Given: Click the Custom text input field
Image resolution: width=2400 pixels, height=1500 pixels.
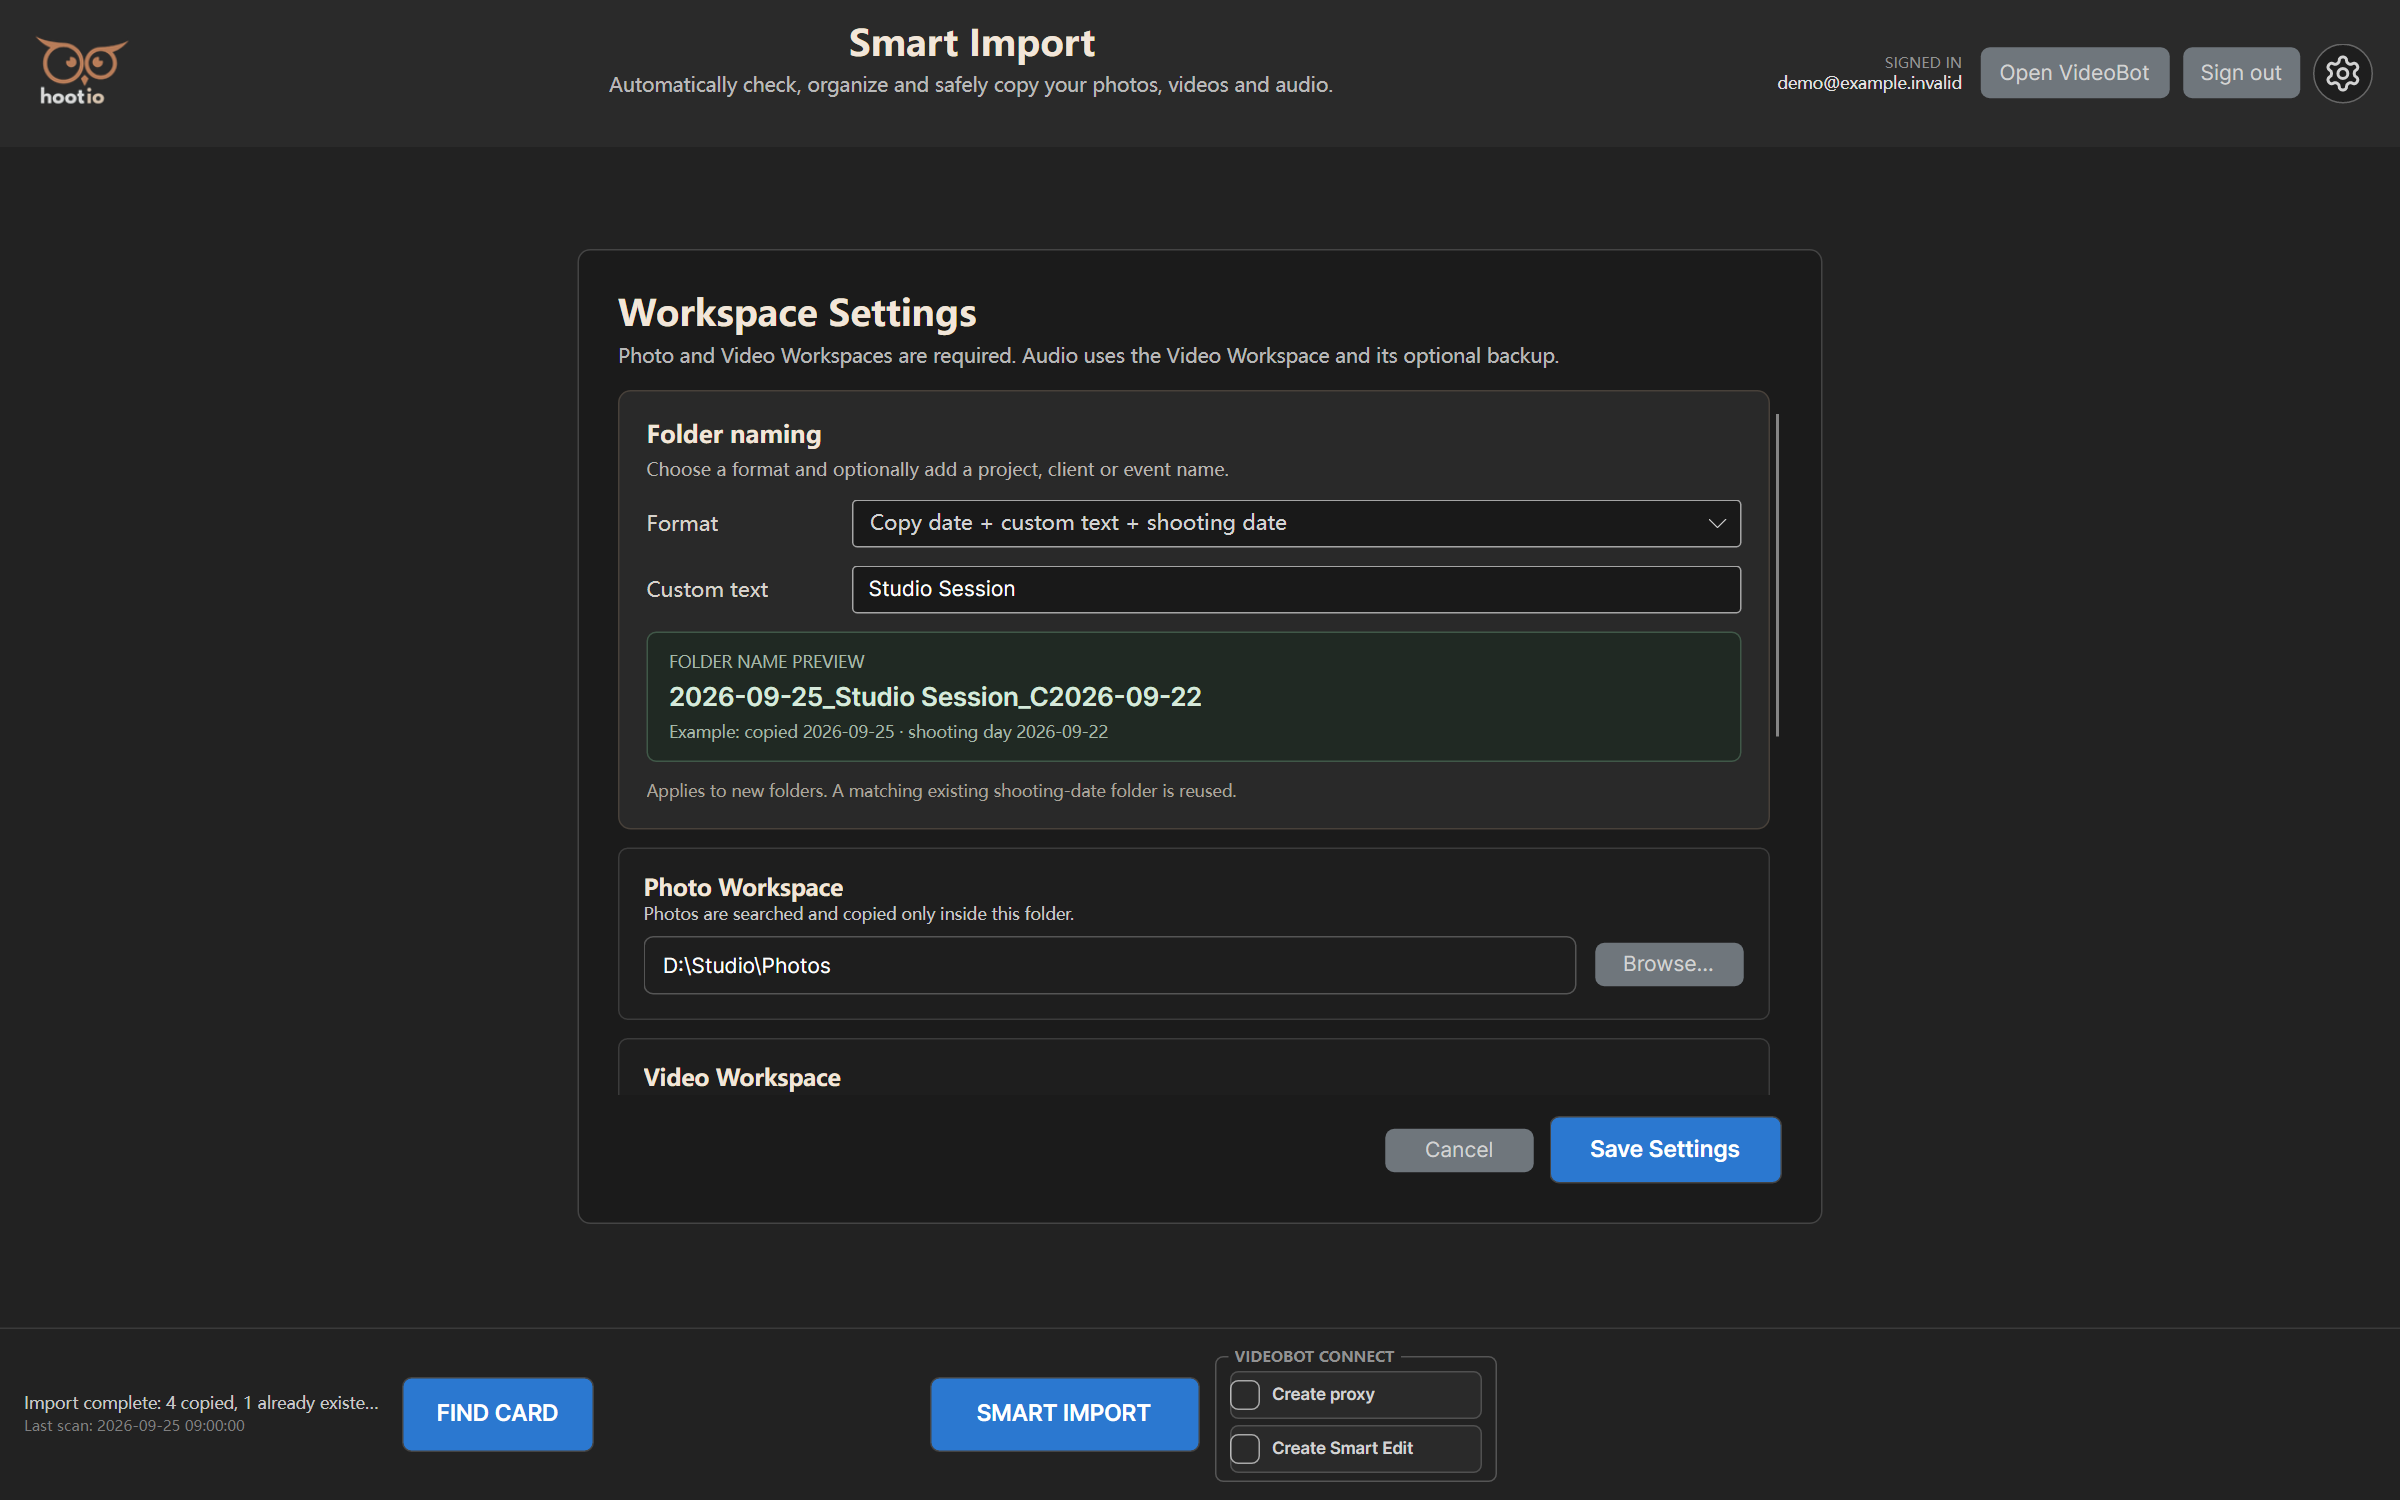Looking at the screenshot, I should [1296, 589].
